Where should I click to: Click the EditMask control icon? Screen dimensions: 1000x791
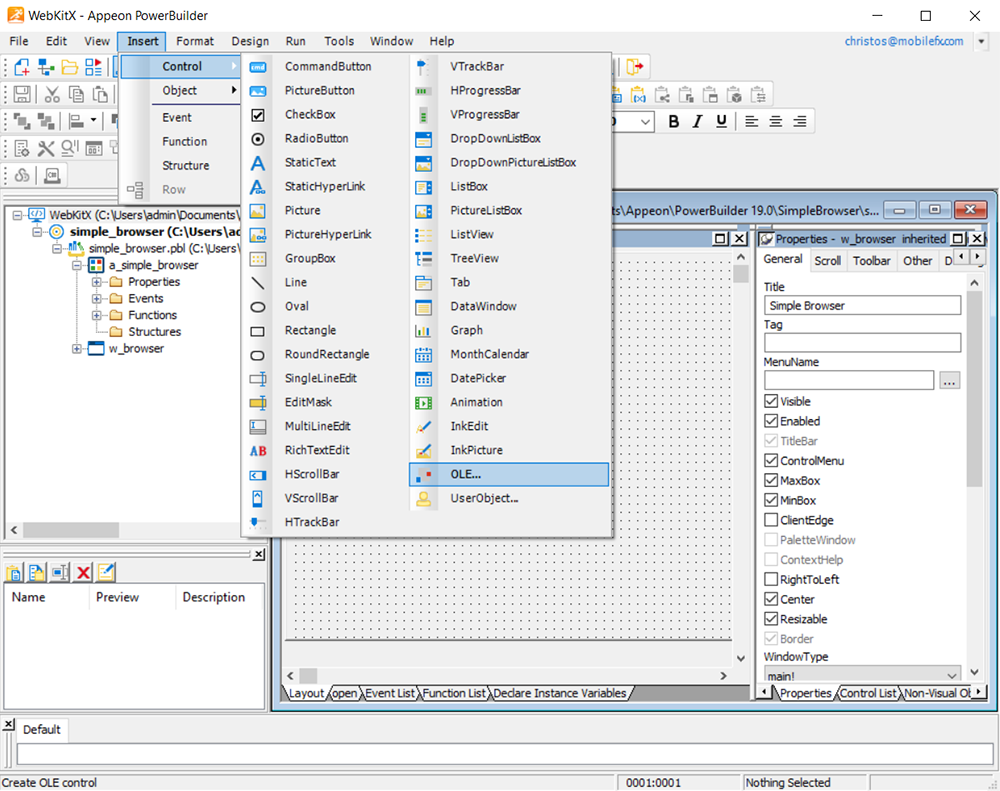pos(258,403)
